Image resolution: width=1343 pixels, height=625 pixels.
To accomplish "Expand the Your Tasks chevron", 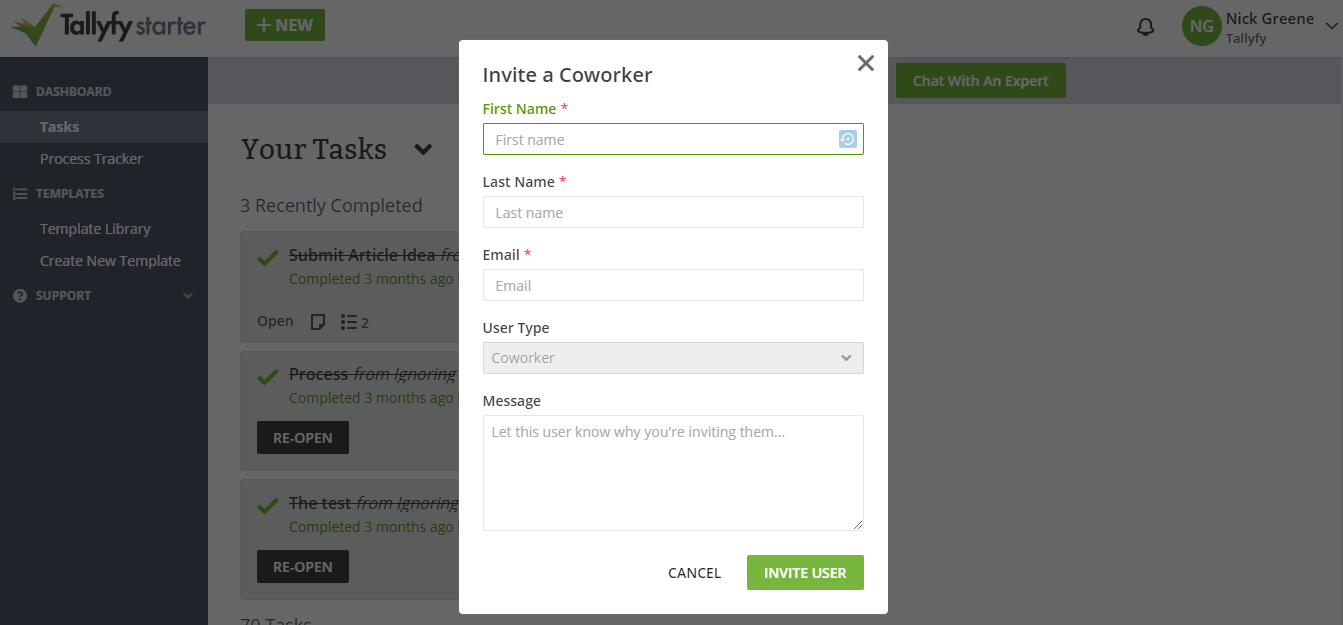I will (x=421, y=150).
